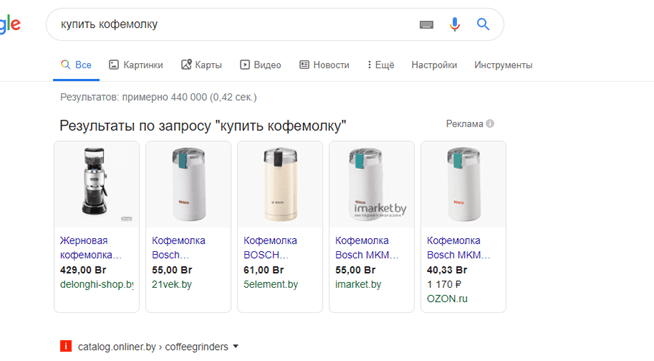Viewport: 654px width, 361px height.
Task: Click the imarket.by store name under 55,00 Br
Action: click(x=358, y=285)
